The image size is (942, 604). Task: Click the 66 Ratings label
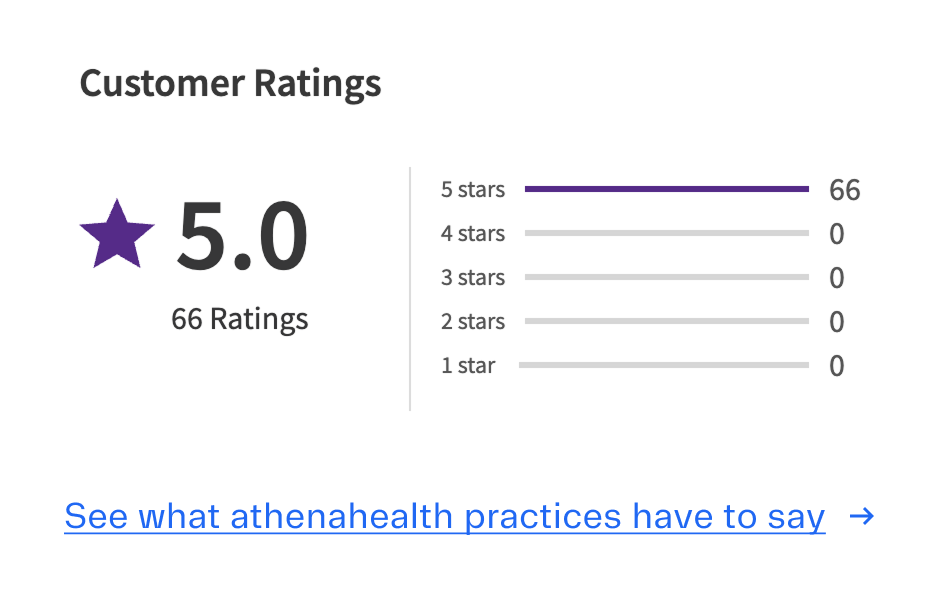(x=239, y=318)
